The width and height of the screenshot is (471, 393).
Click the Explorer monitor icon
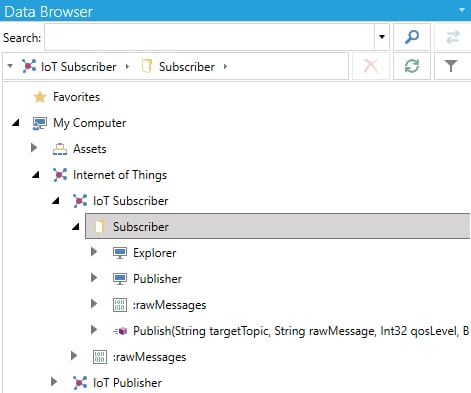[x=120, y=253]
